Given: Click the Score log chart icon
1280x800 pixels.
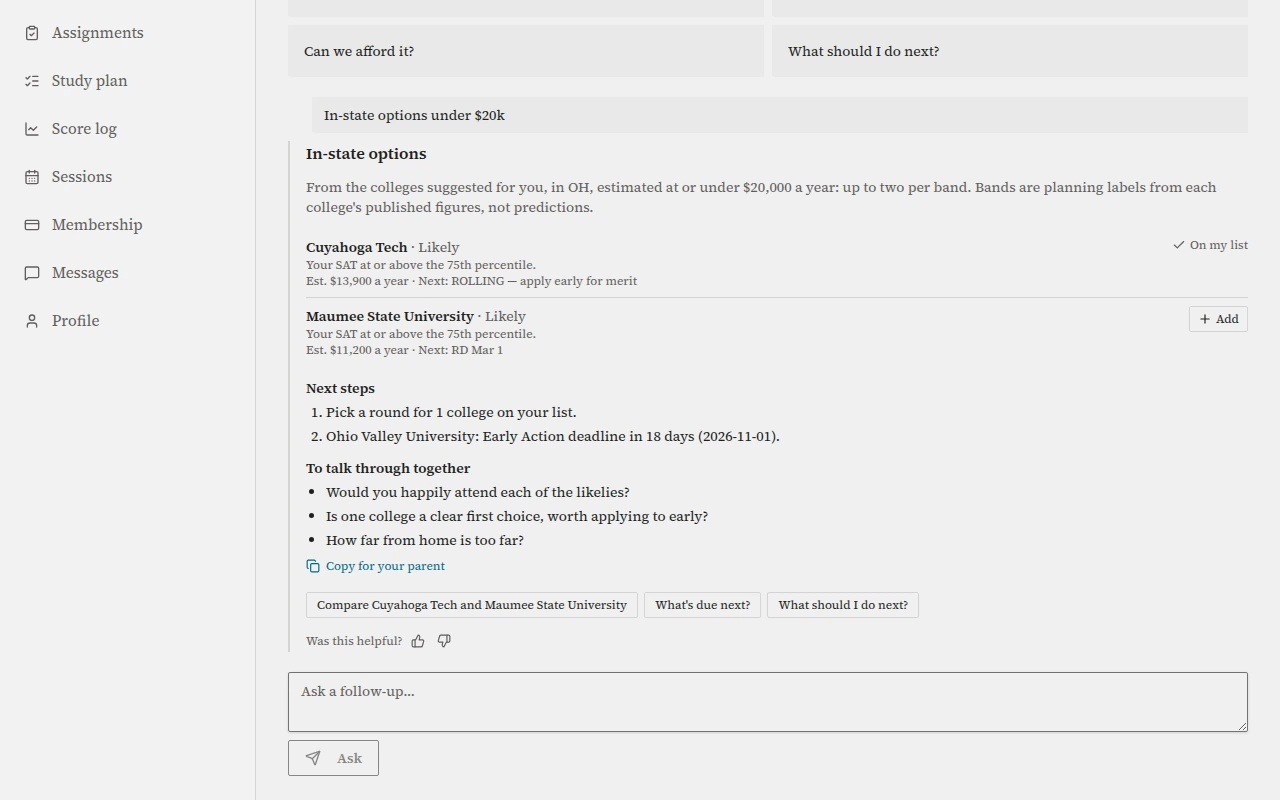Looking at the screenshot, I should coord(32,129).
